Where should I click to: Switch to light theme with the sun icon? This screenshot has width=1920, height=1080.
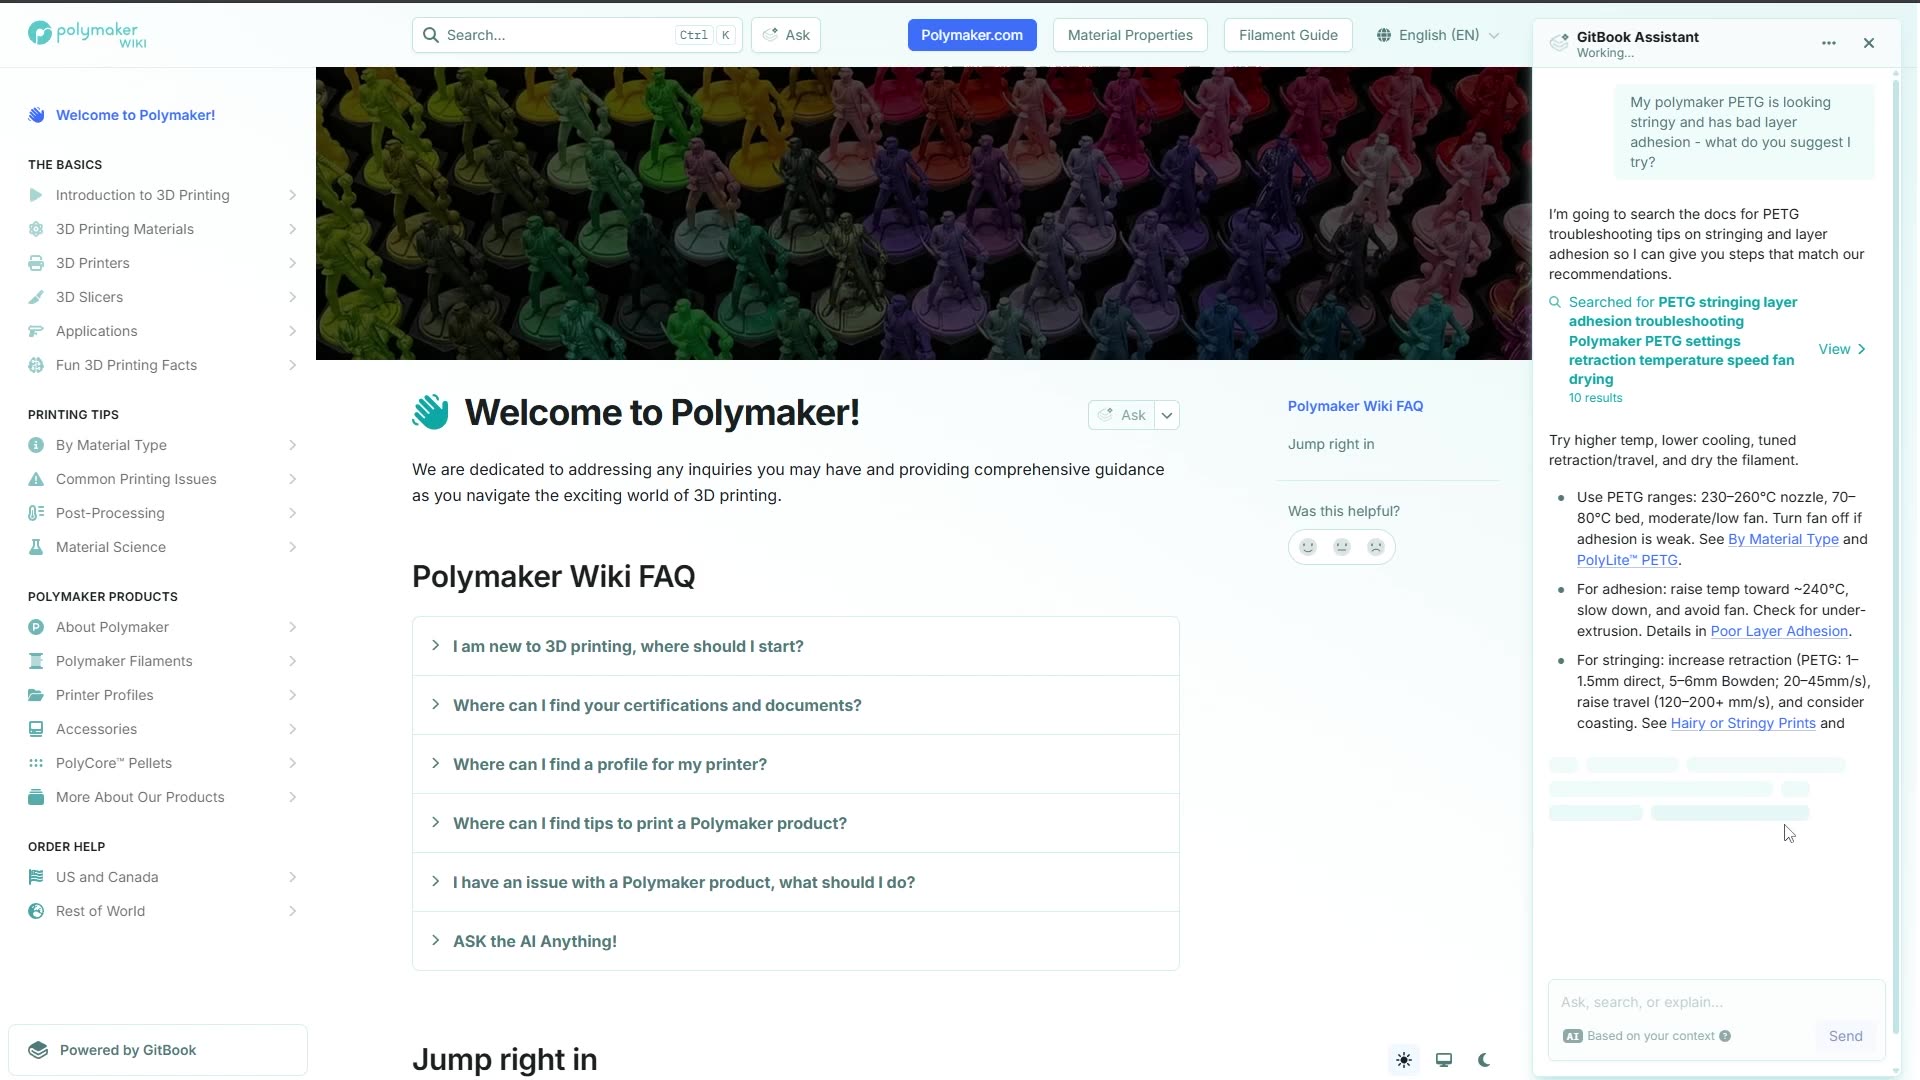1403,1059
